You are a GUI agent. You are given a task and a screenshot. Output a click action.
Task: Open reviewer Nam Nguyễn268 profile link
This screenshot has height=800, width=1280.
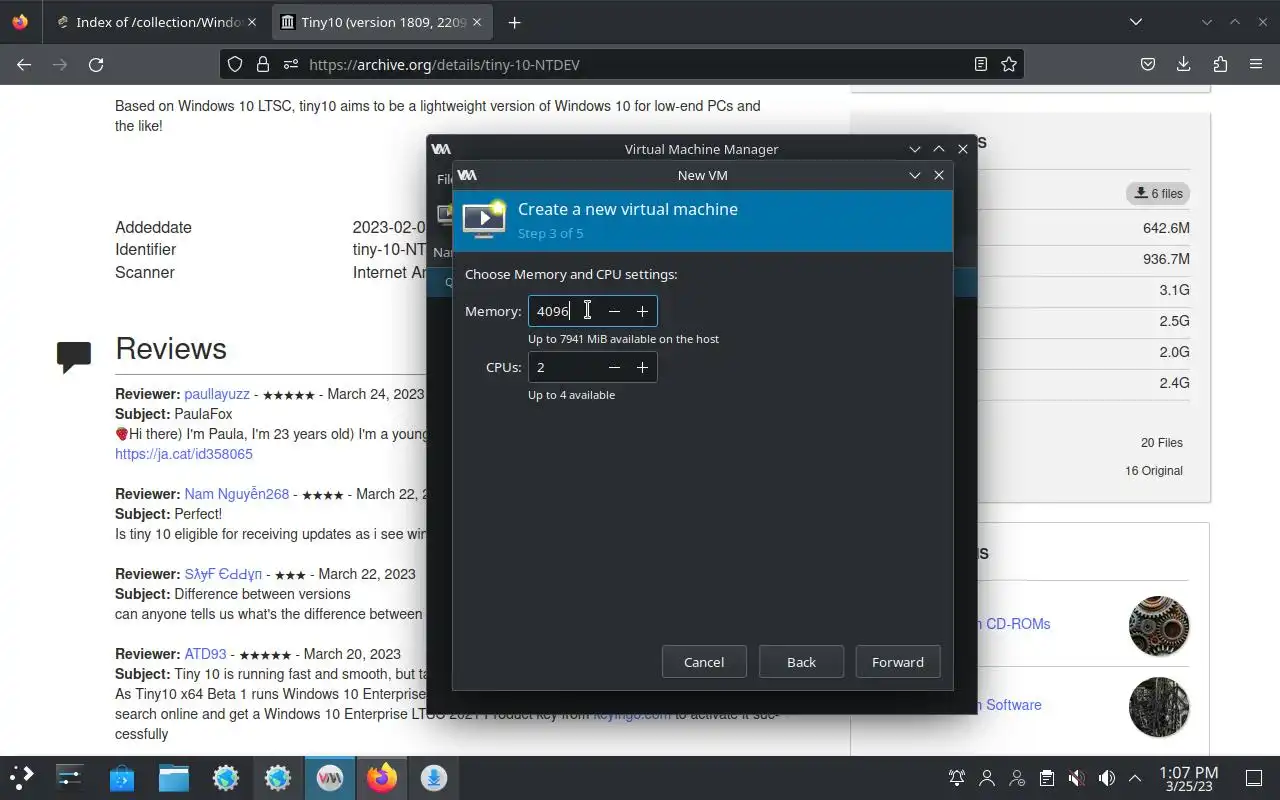point(236,494)
